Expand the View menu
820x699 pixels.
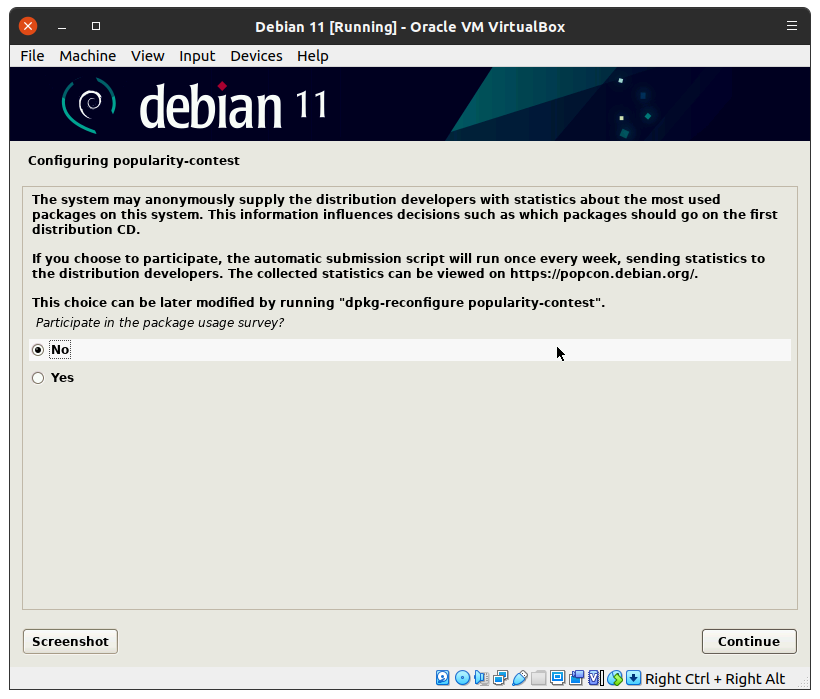click(x=147, y=56)
